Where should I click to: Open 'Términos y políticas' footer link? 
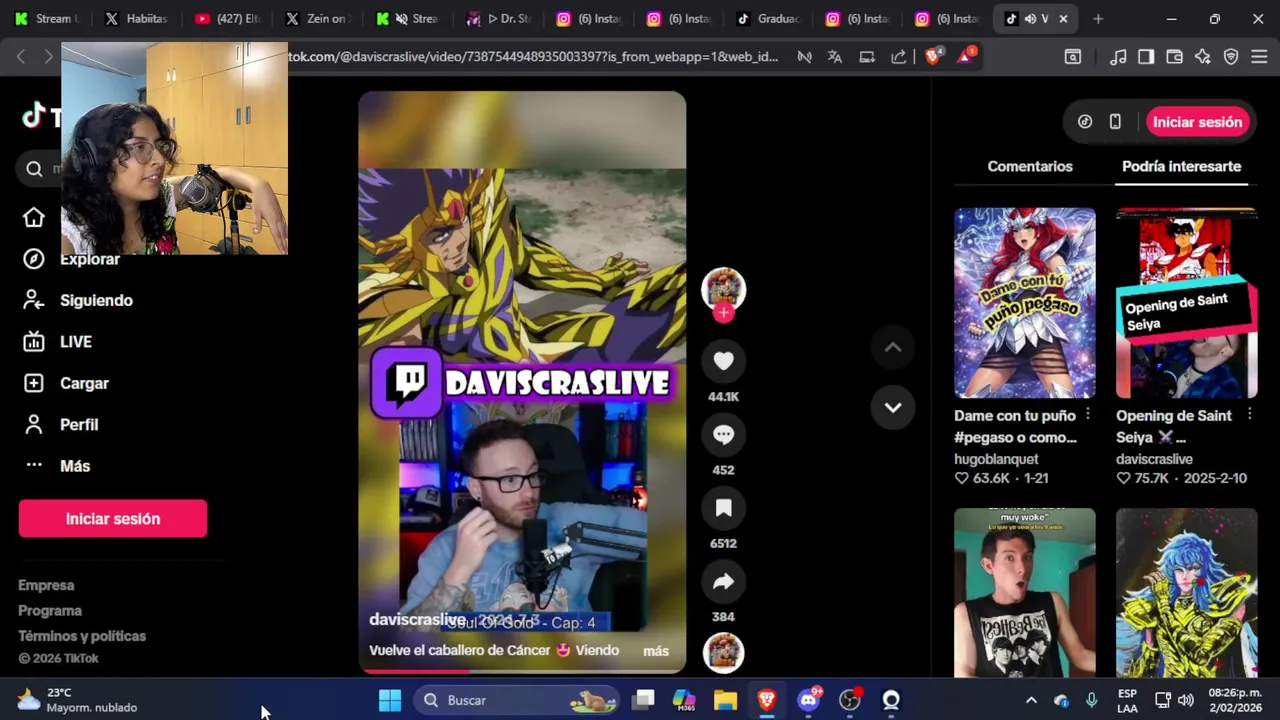point(82,636)
